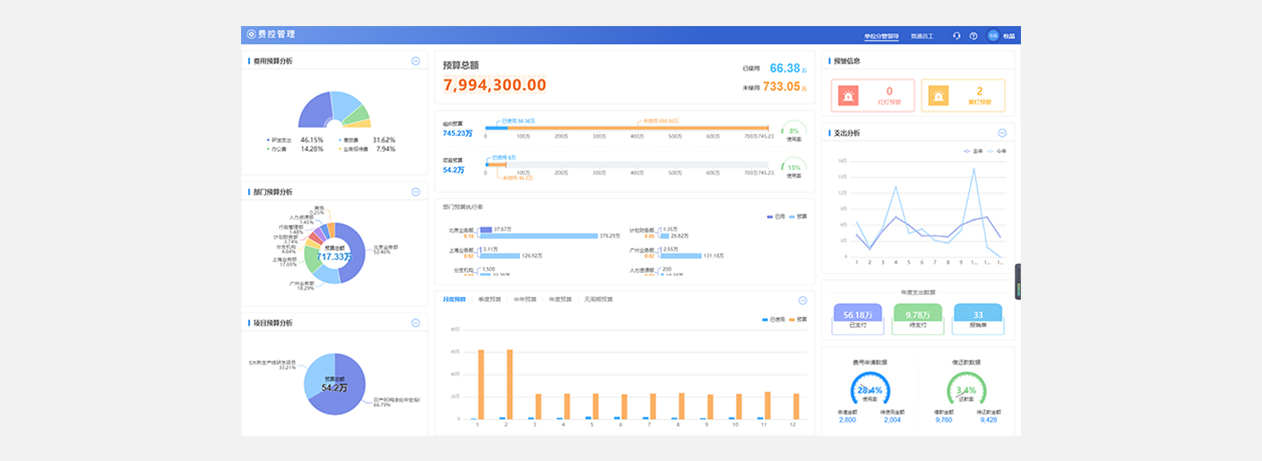Image resolution: width=1262 pixels, height=461 pixels.
Task: Toggle 已使用 legend in monthly bar chart
Action: click(x=771, y=320)
